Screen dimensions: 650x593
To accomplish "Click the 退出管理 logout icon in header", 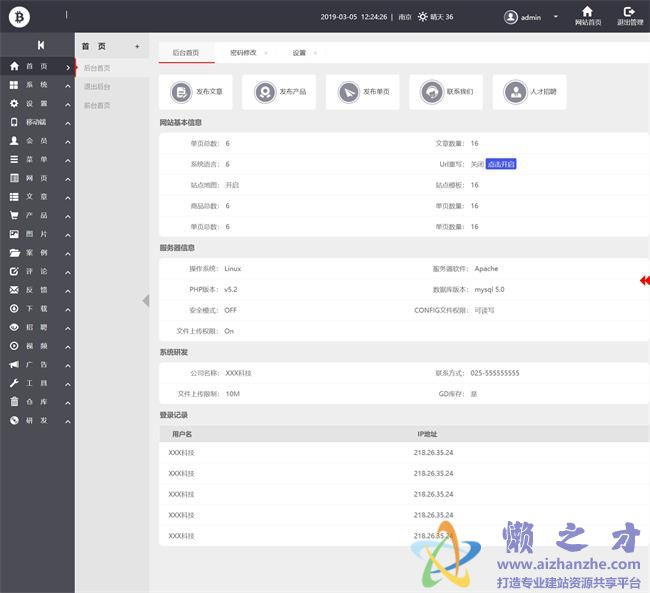I will tap(629, 12).
